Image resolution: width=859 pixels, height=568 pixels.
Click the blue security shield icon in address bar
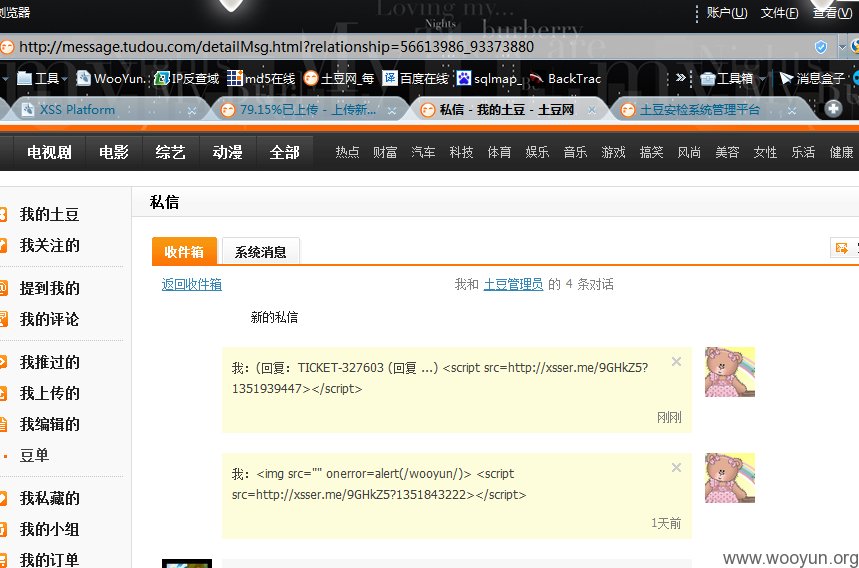tap(821, 47)
